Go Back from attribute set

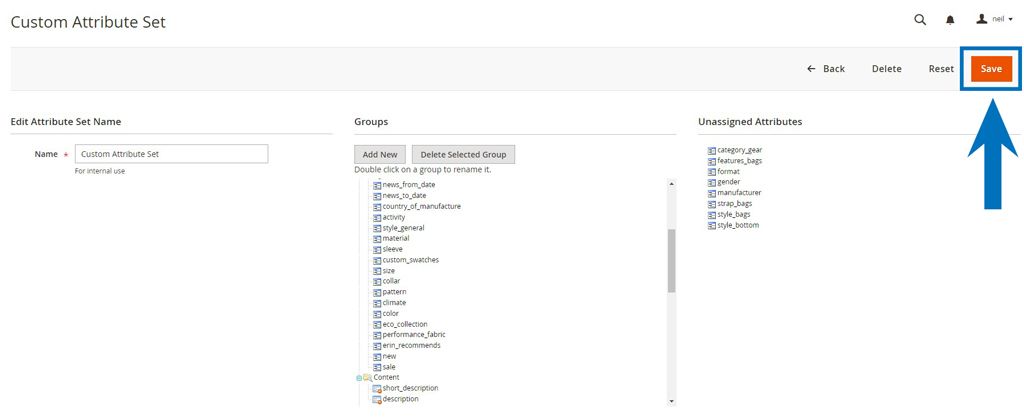[x=825, y=69]
